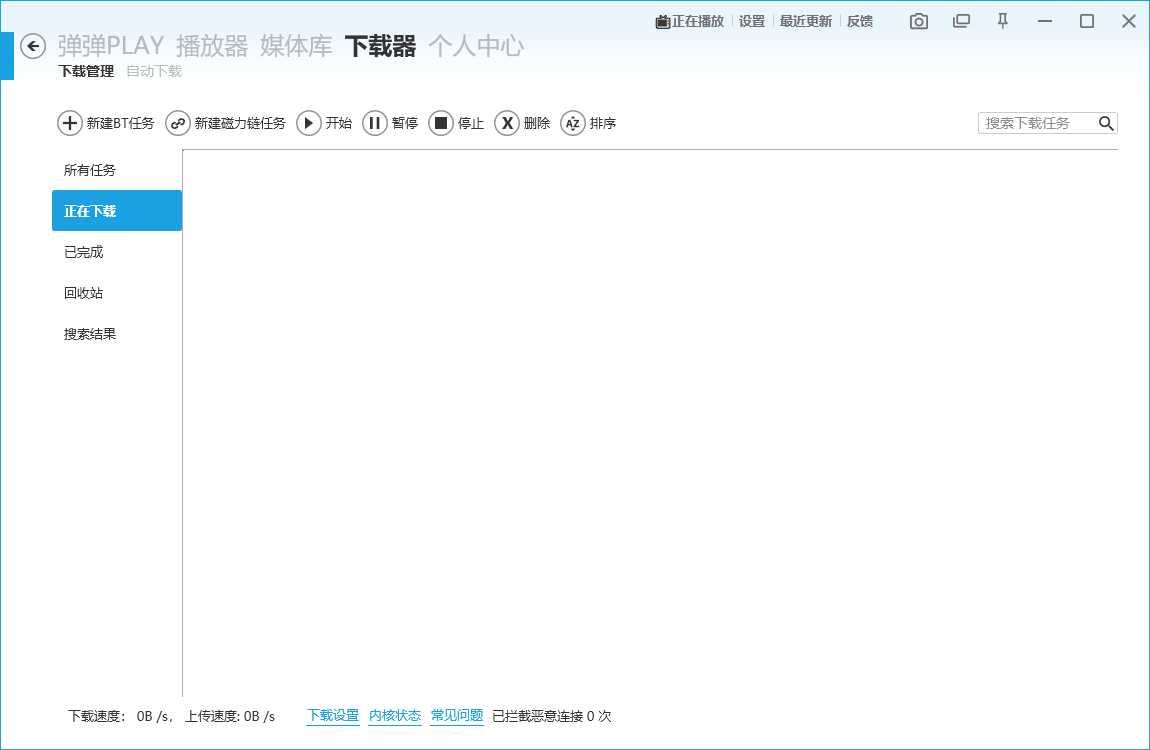Open 最近更新 in top bar
The width and height of the screenshot is (1150, 750).
[x=805, y=21]
